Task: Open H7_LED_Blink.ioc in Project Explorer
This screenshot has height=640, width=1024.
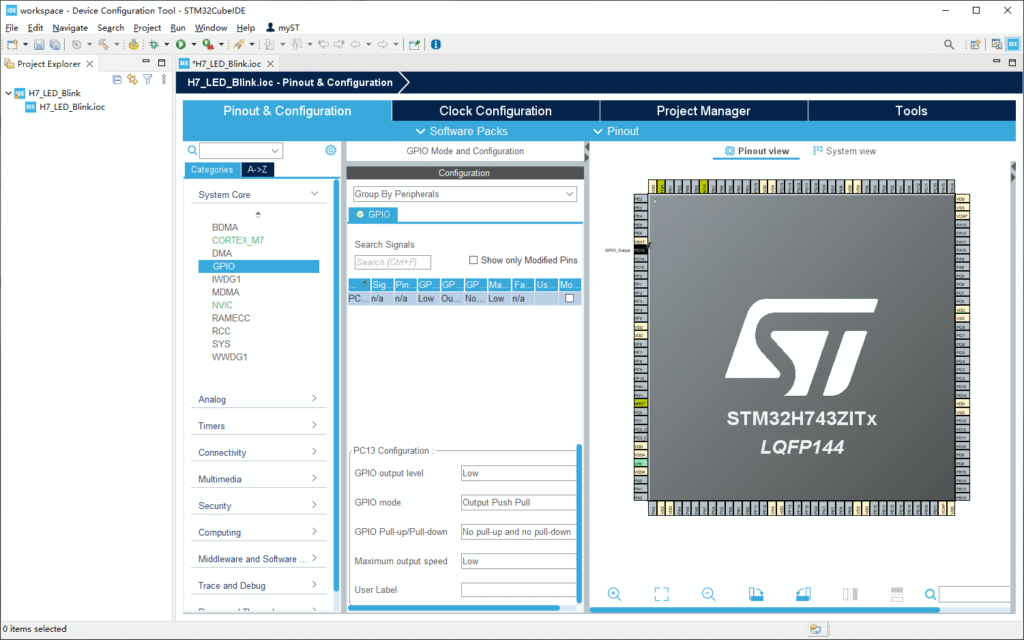Action: [x=65, y=106]
